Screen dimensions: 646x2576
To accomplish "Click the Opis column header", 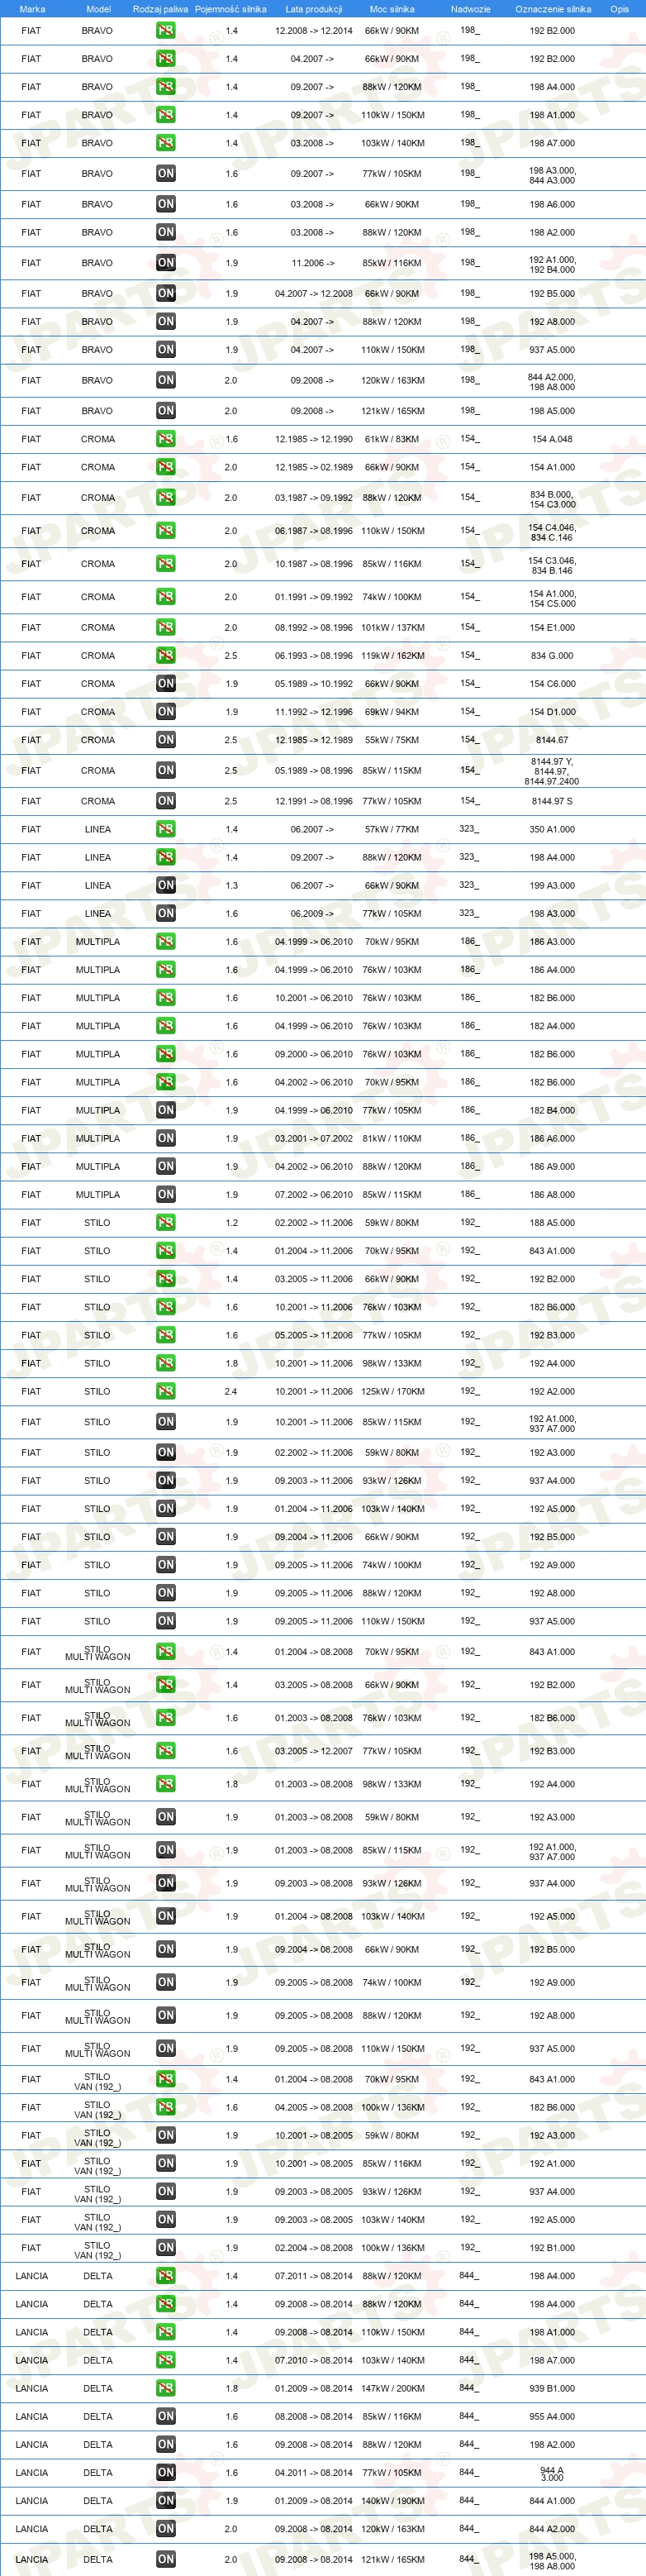I will coord(620,9).
